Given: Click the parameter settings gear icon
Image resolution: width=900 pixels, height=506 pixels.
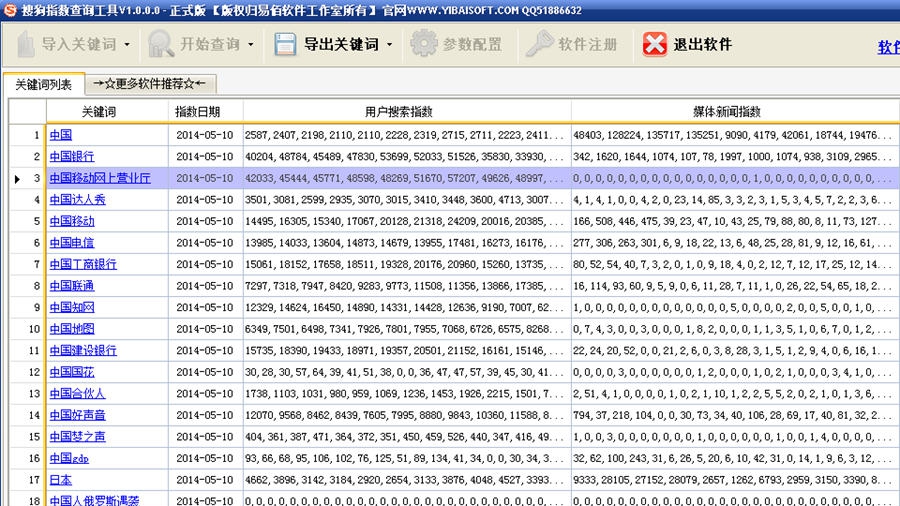Looking at the screenshot, I should 424,45.
